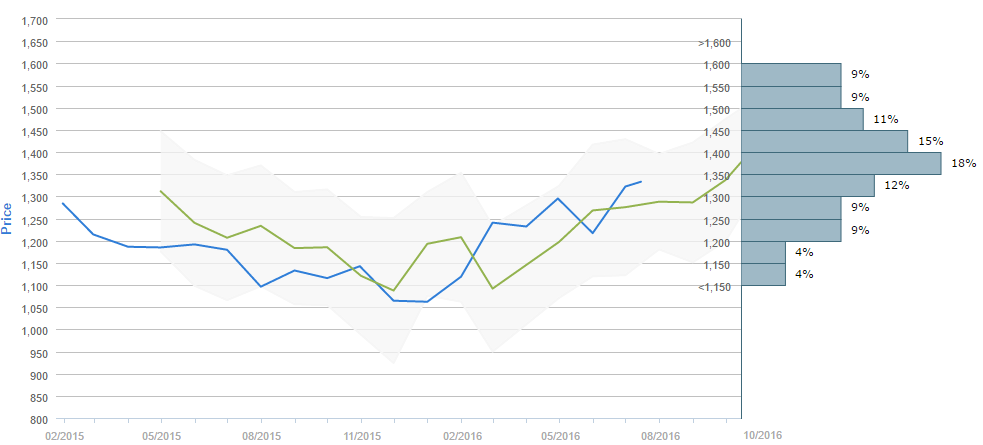The width and height of the screenshot is (983, 445).
Task: Click the blue price line's final point
Action: coord(640,181)
